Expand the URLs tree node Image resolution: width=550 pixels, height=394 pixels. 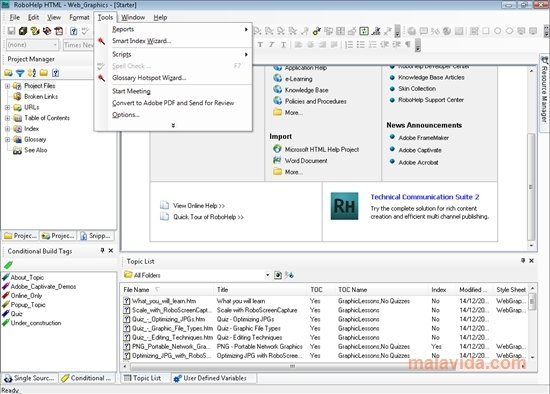(7, 107)
